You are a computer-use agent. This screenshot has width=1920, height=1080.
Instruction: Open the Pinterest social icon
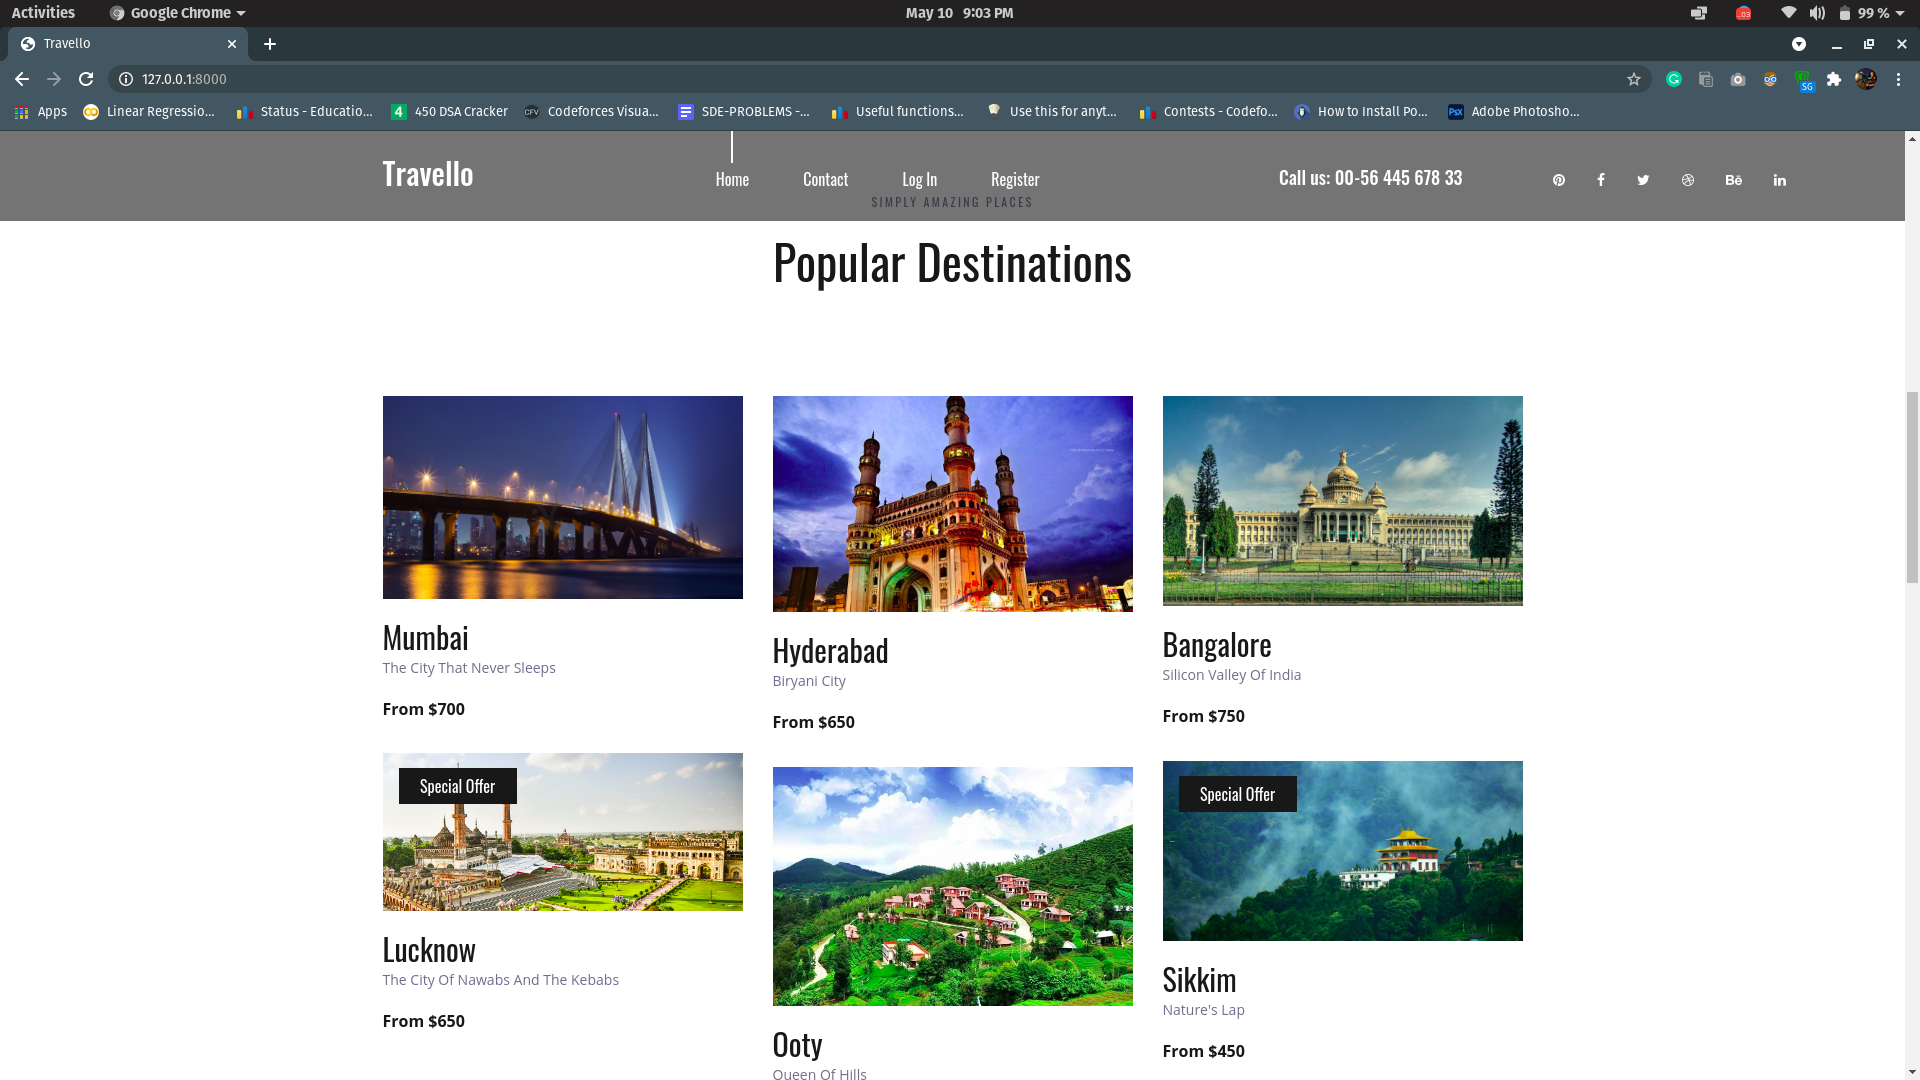[x=1558, y=180]
